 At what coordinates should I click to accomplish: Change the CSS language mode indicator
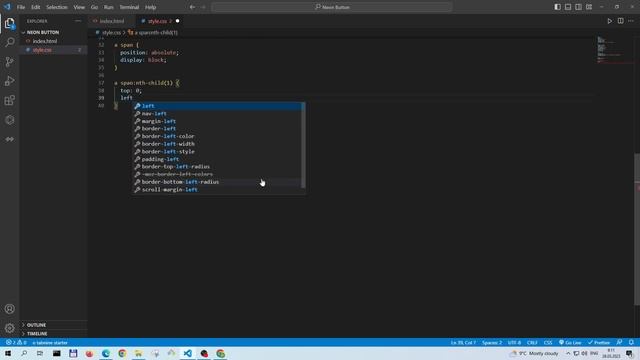[x=548, y=342]
